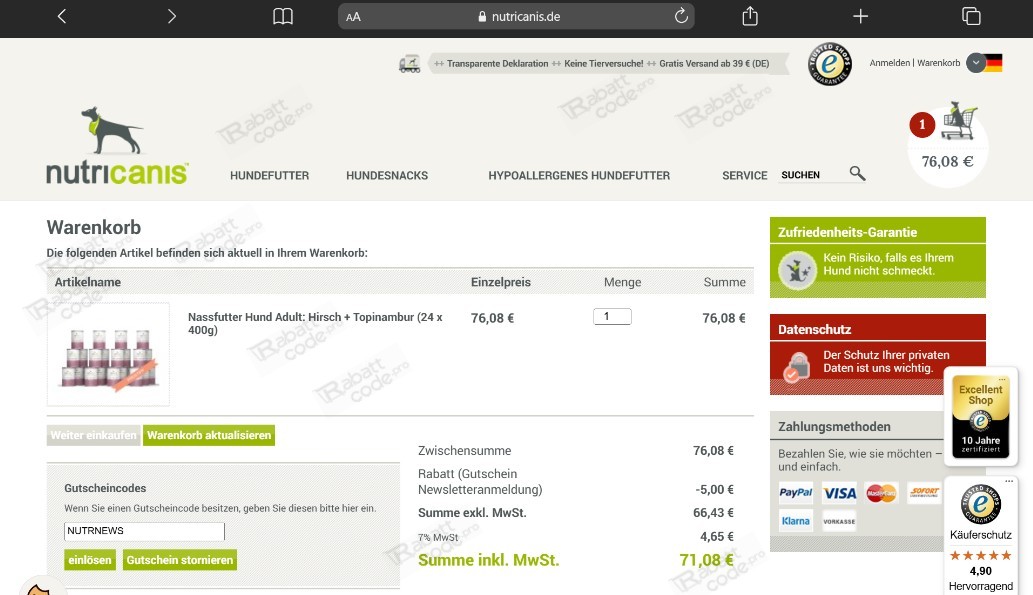Click the Rabatt amount -5,00 €
Screen dimensions: 1033x595
click(x=714, y=490)
